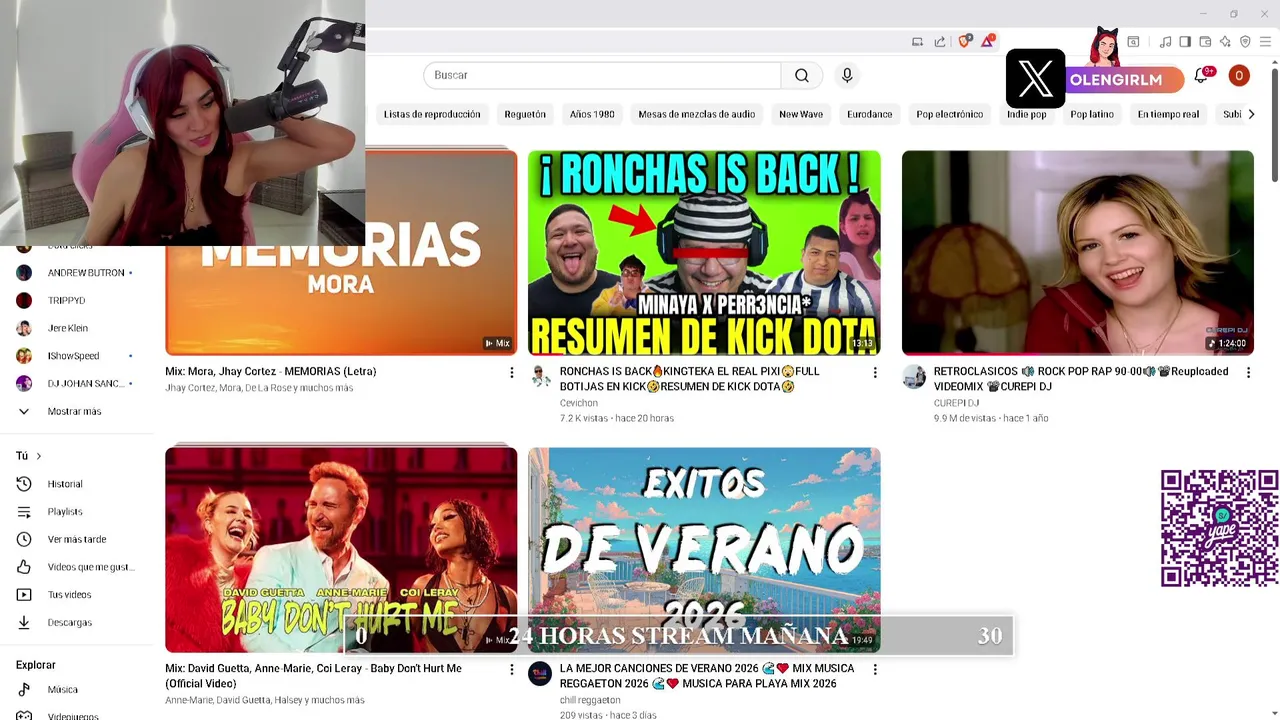Select the Años 1980 chip
The height and width of the screenshot is (720, 1280).
592,114
